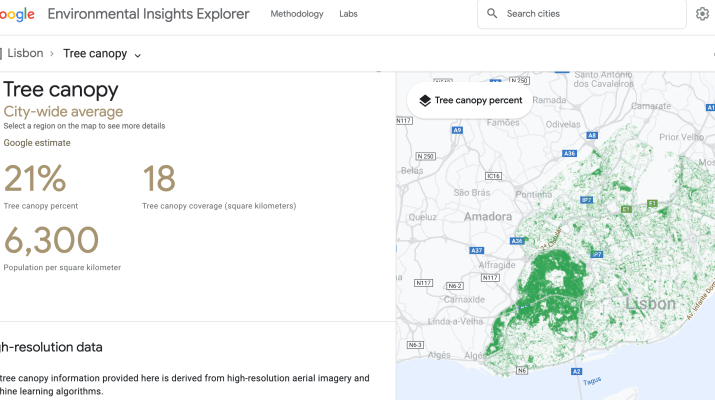Click the 6,300 population density value
Viewport: 715px width, 400px height.
coord(51,240)
